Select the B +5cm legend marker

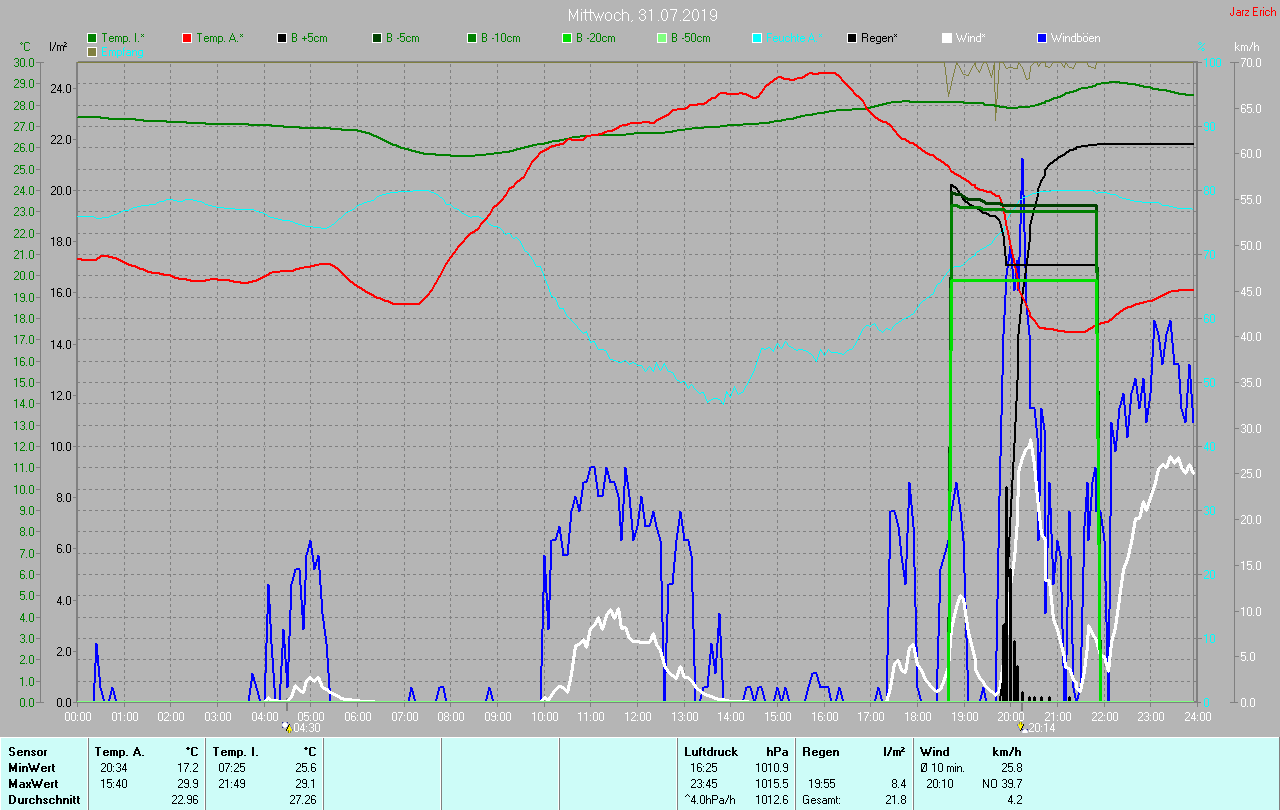point(283,38)
